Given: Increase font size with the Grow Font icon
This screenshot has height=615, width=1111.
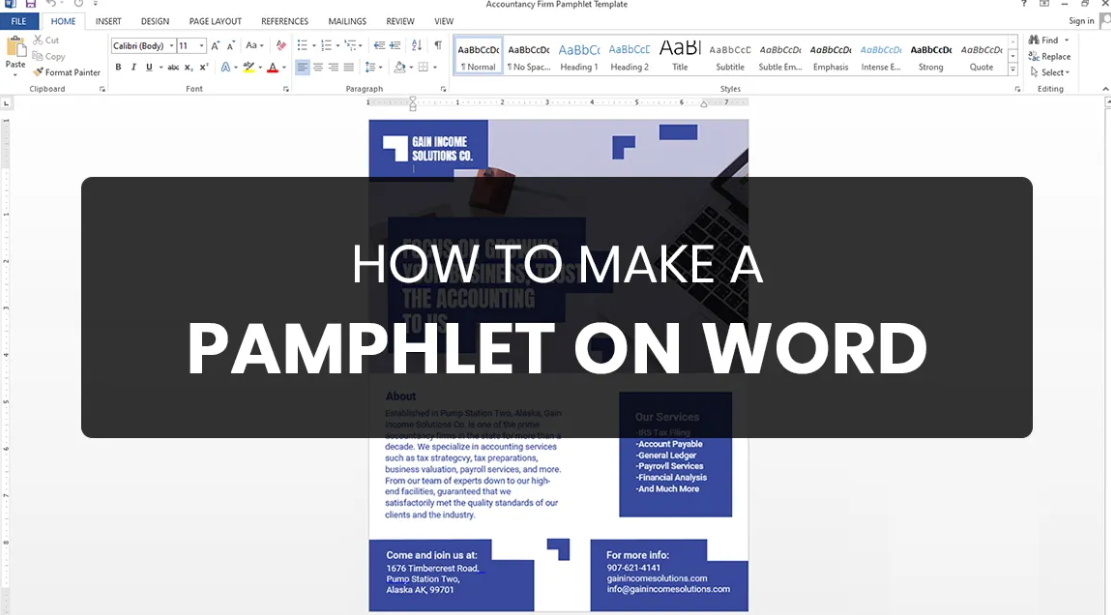Looking at the screenshot, I should click(215, 46).
